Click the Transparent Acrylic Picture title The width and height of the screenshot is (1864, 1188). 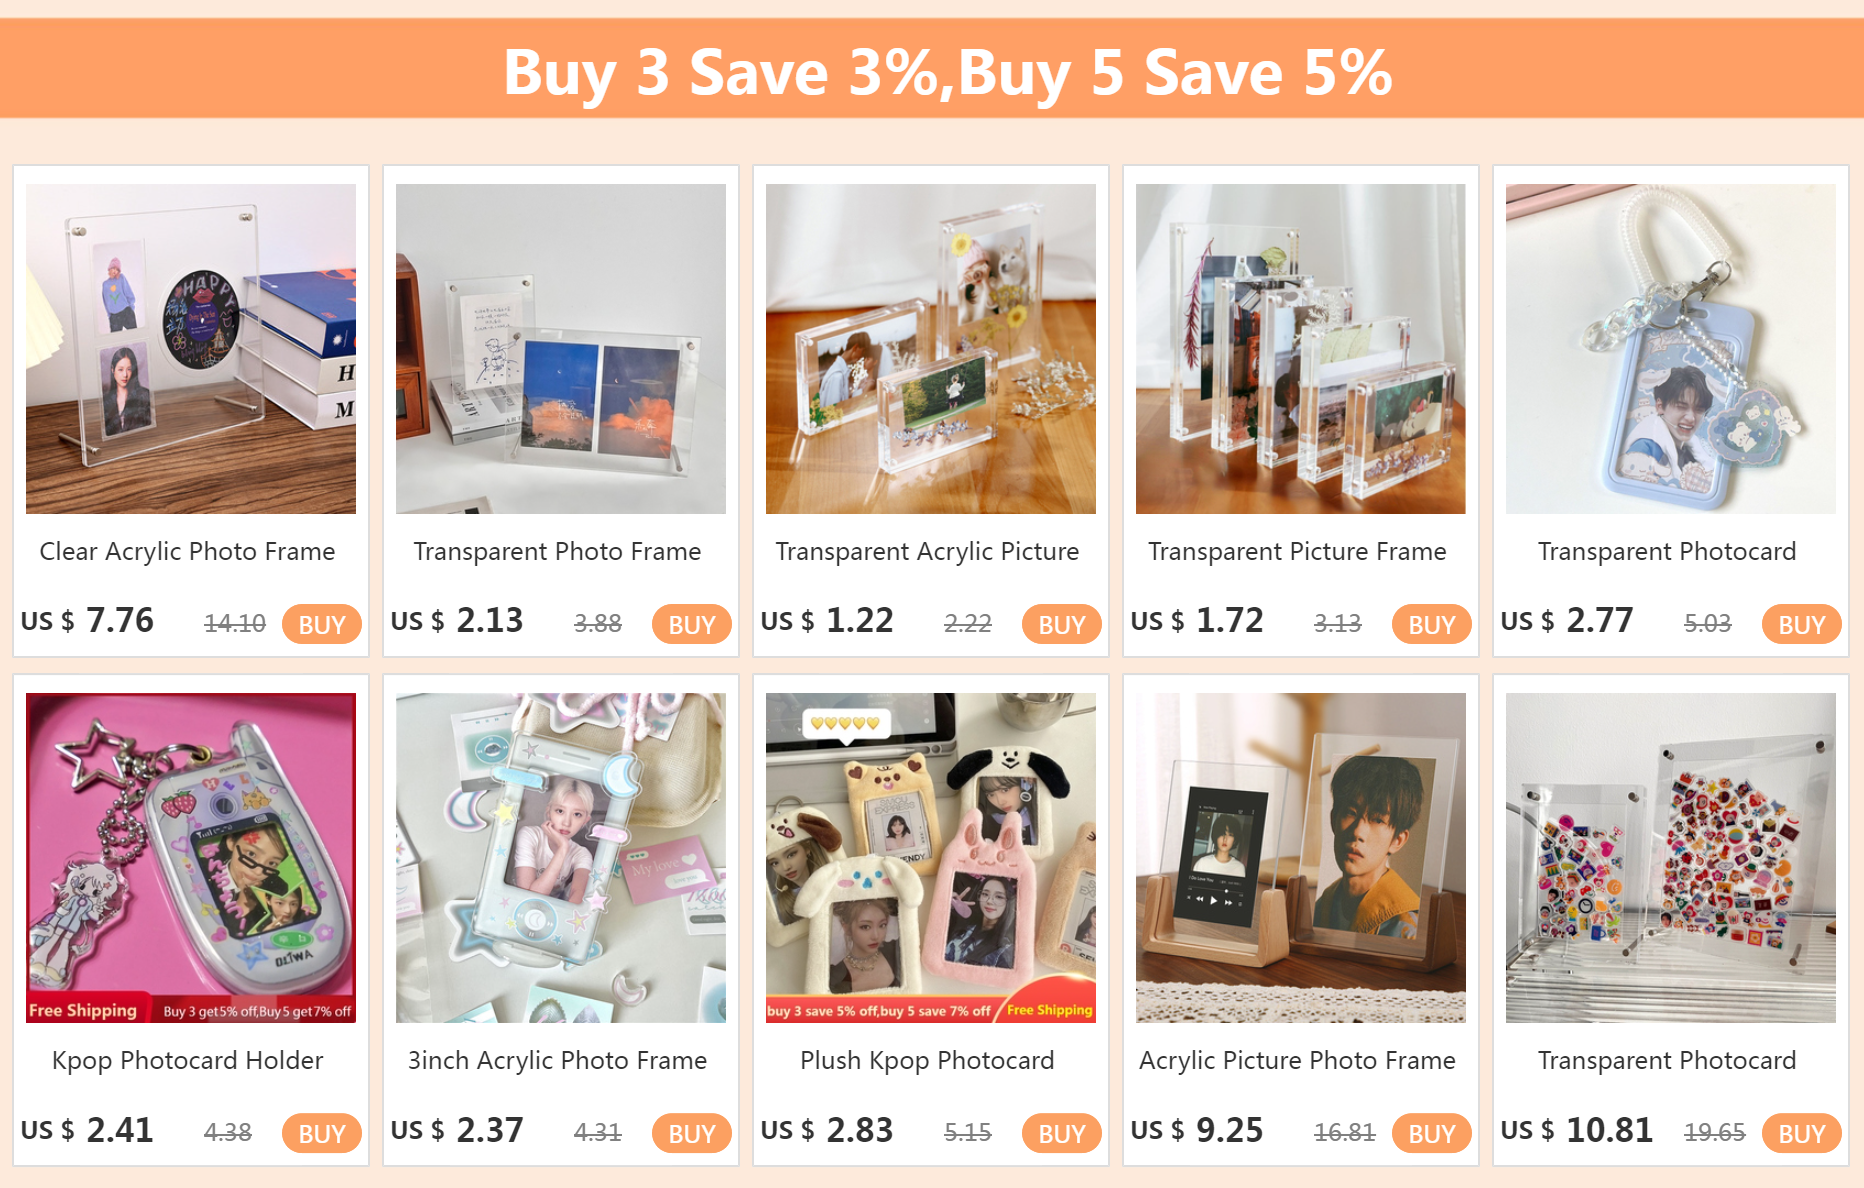[x=927, y=551]
